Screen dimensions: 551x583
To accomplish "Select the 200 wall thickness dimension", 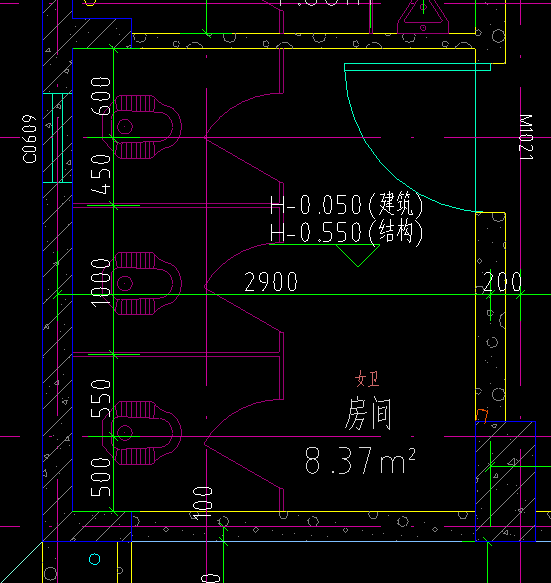I will coord(503,281).
